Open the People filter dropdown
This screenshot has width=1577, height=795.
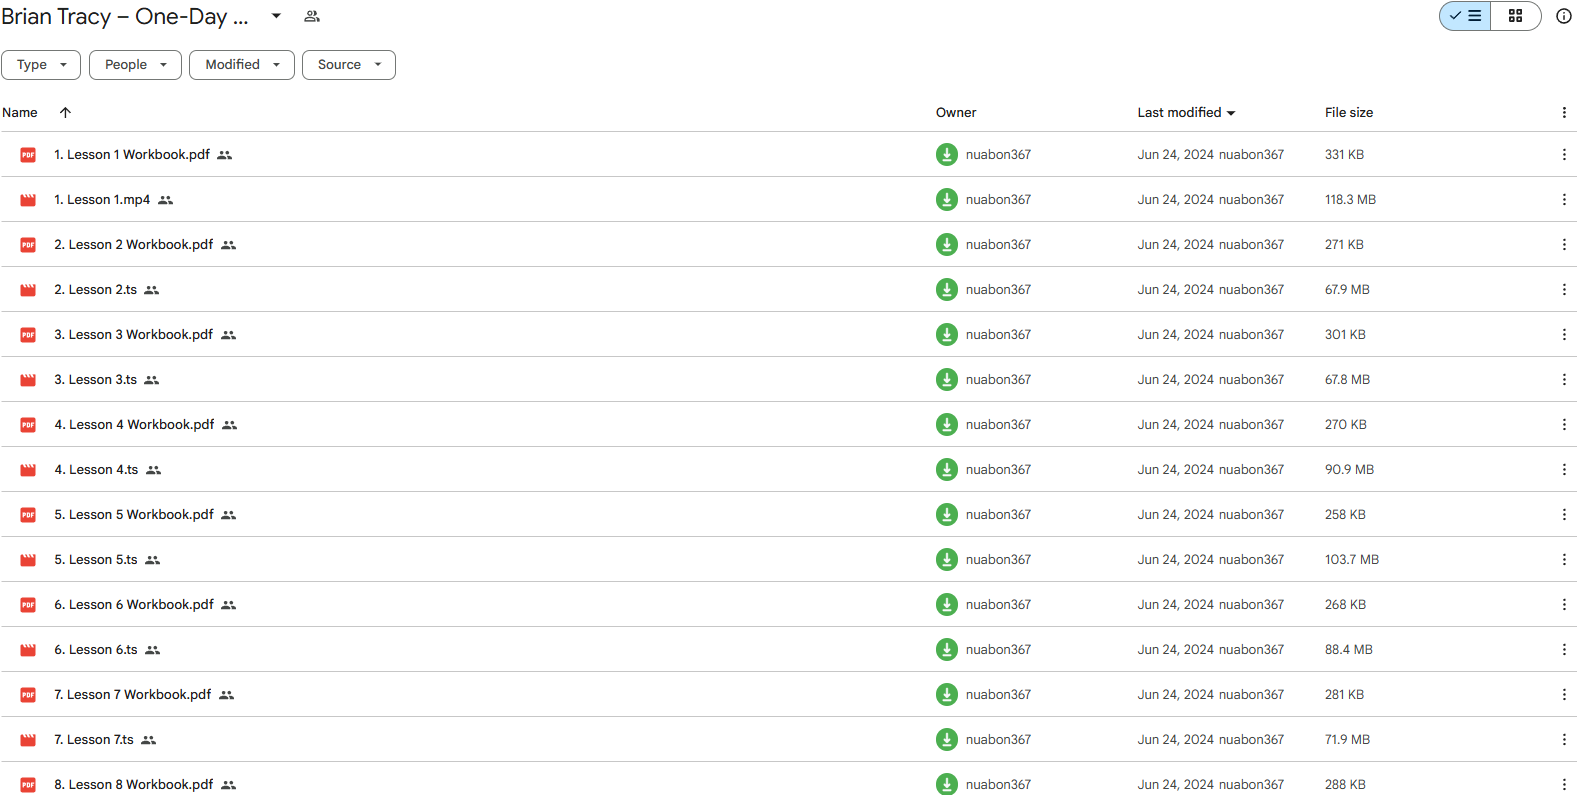(x=135, y=65)
